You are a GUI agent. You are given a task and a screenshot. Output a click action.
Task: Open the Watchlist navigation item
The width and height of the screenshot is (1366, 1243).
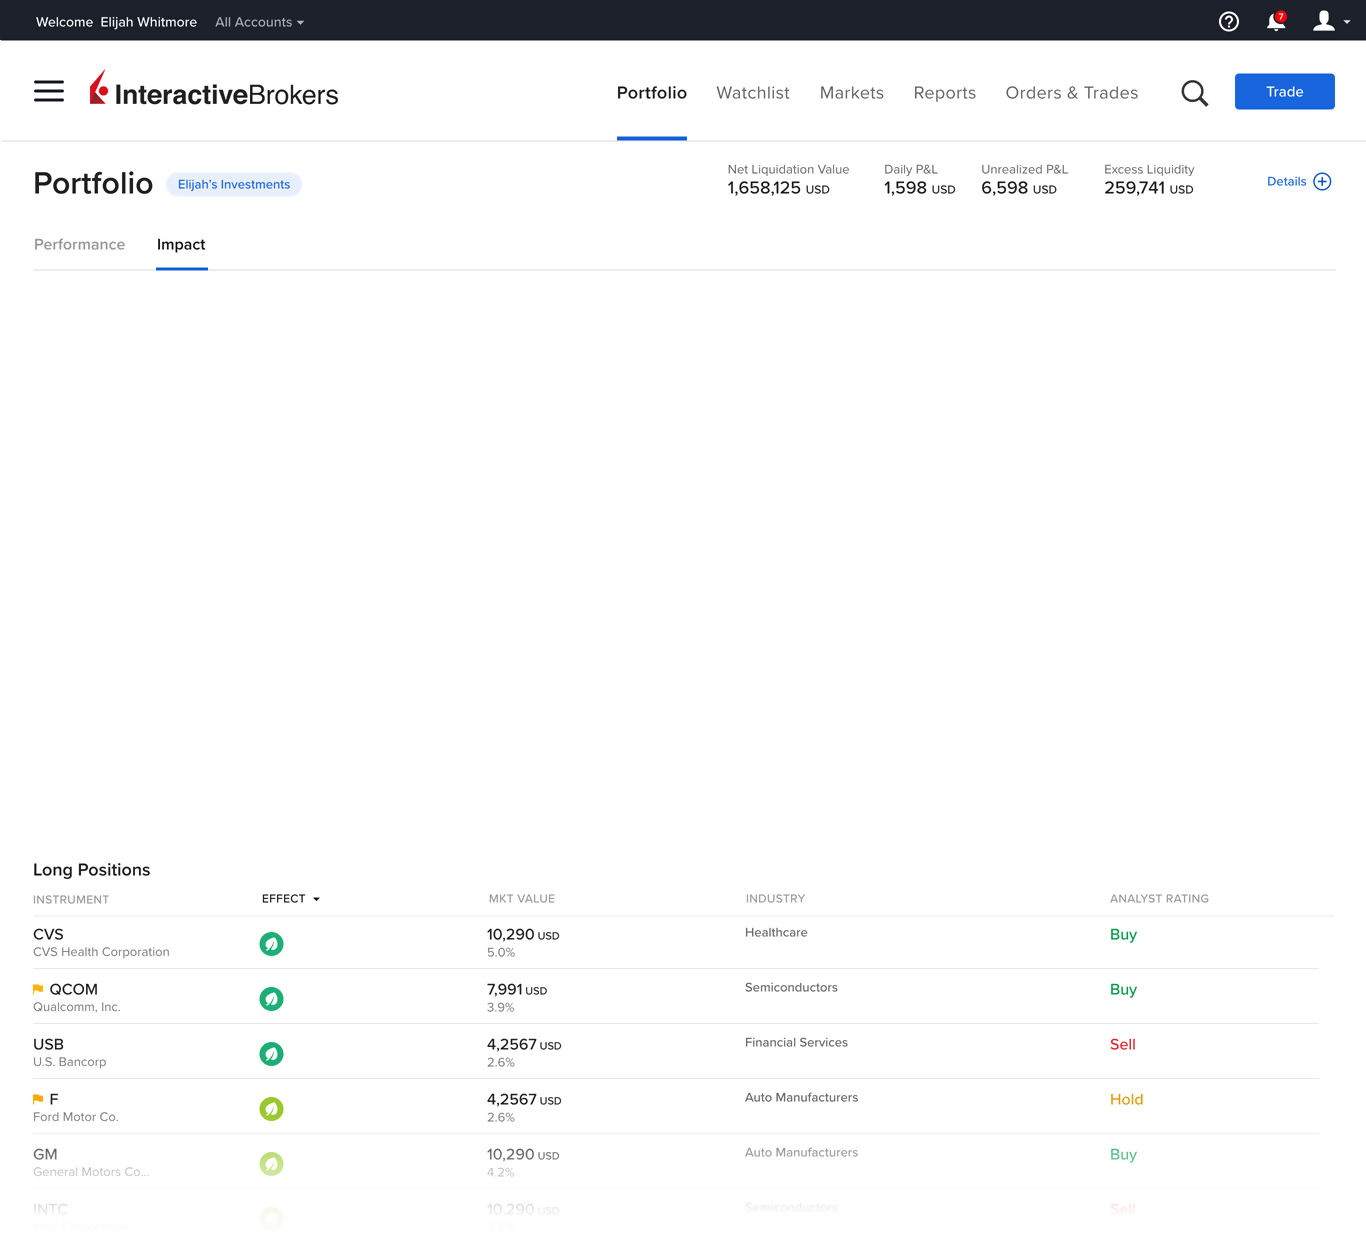tap(752, 92)
